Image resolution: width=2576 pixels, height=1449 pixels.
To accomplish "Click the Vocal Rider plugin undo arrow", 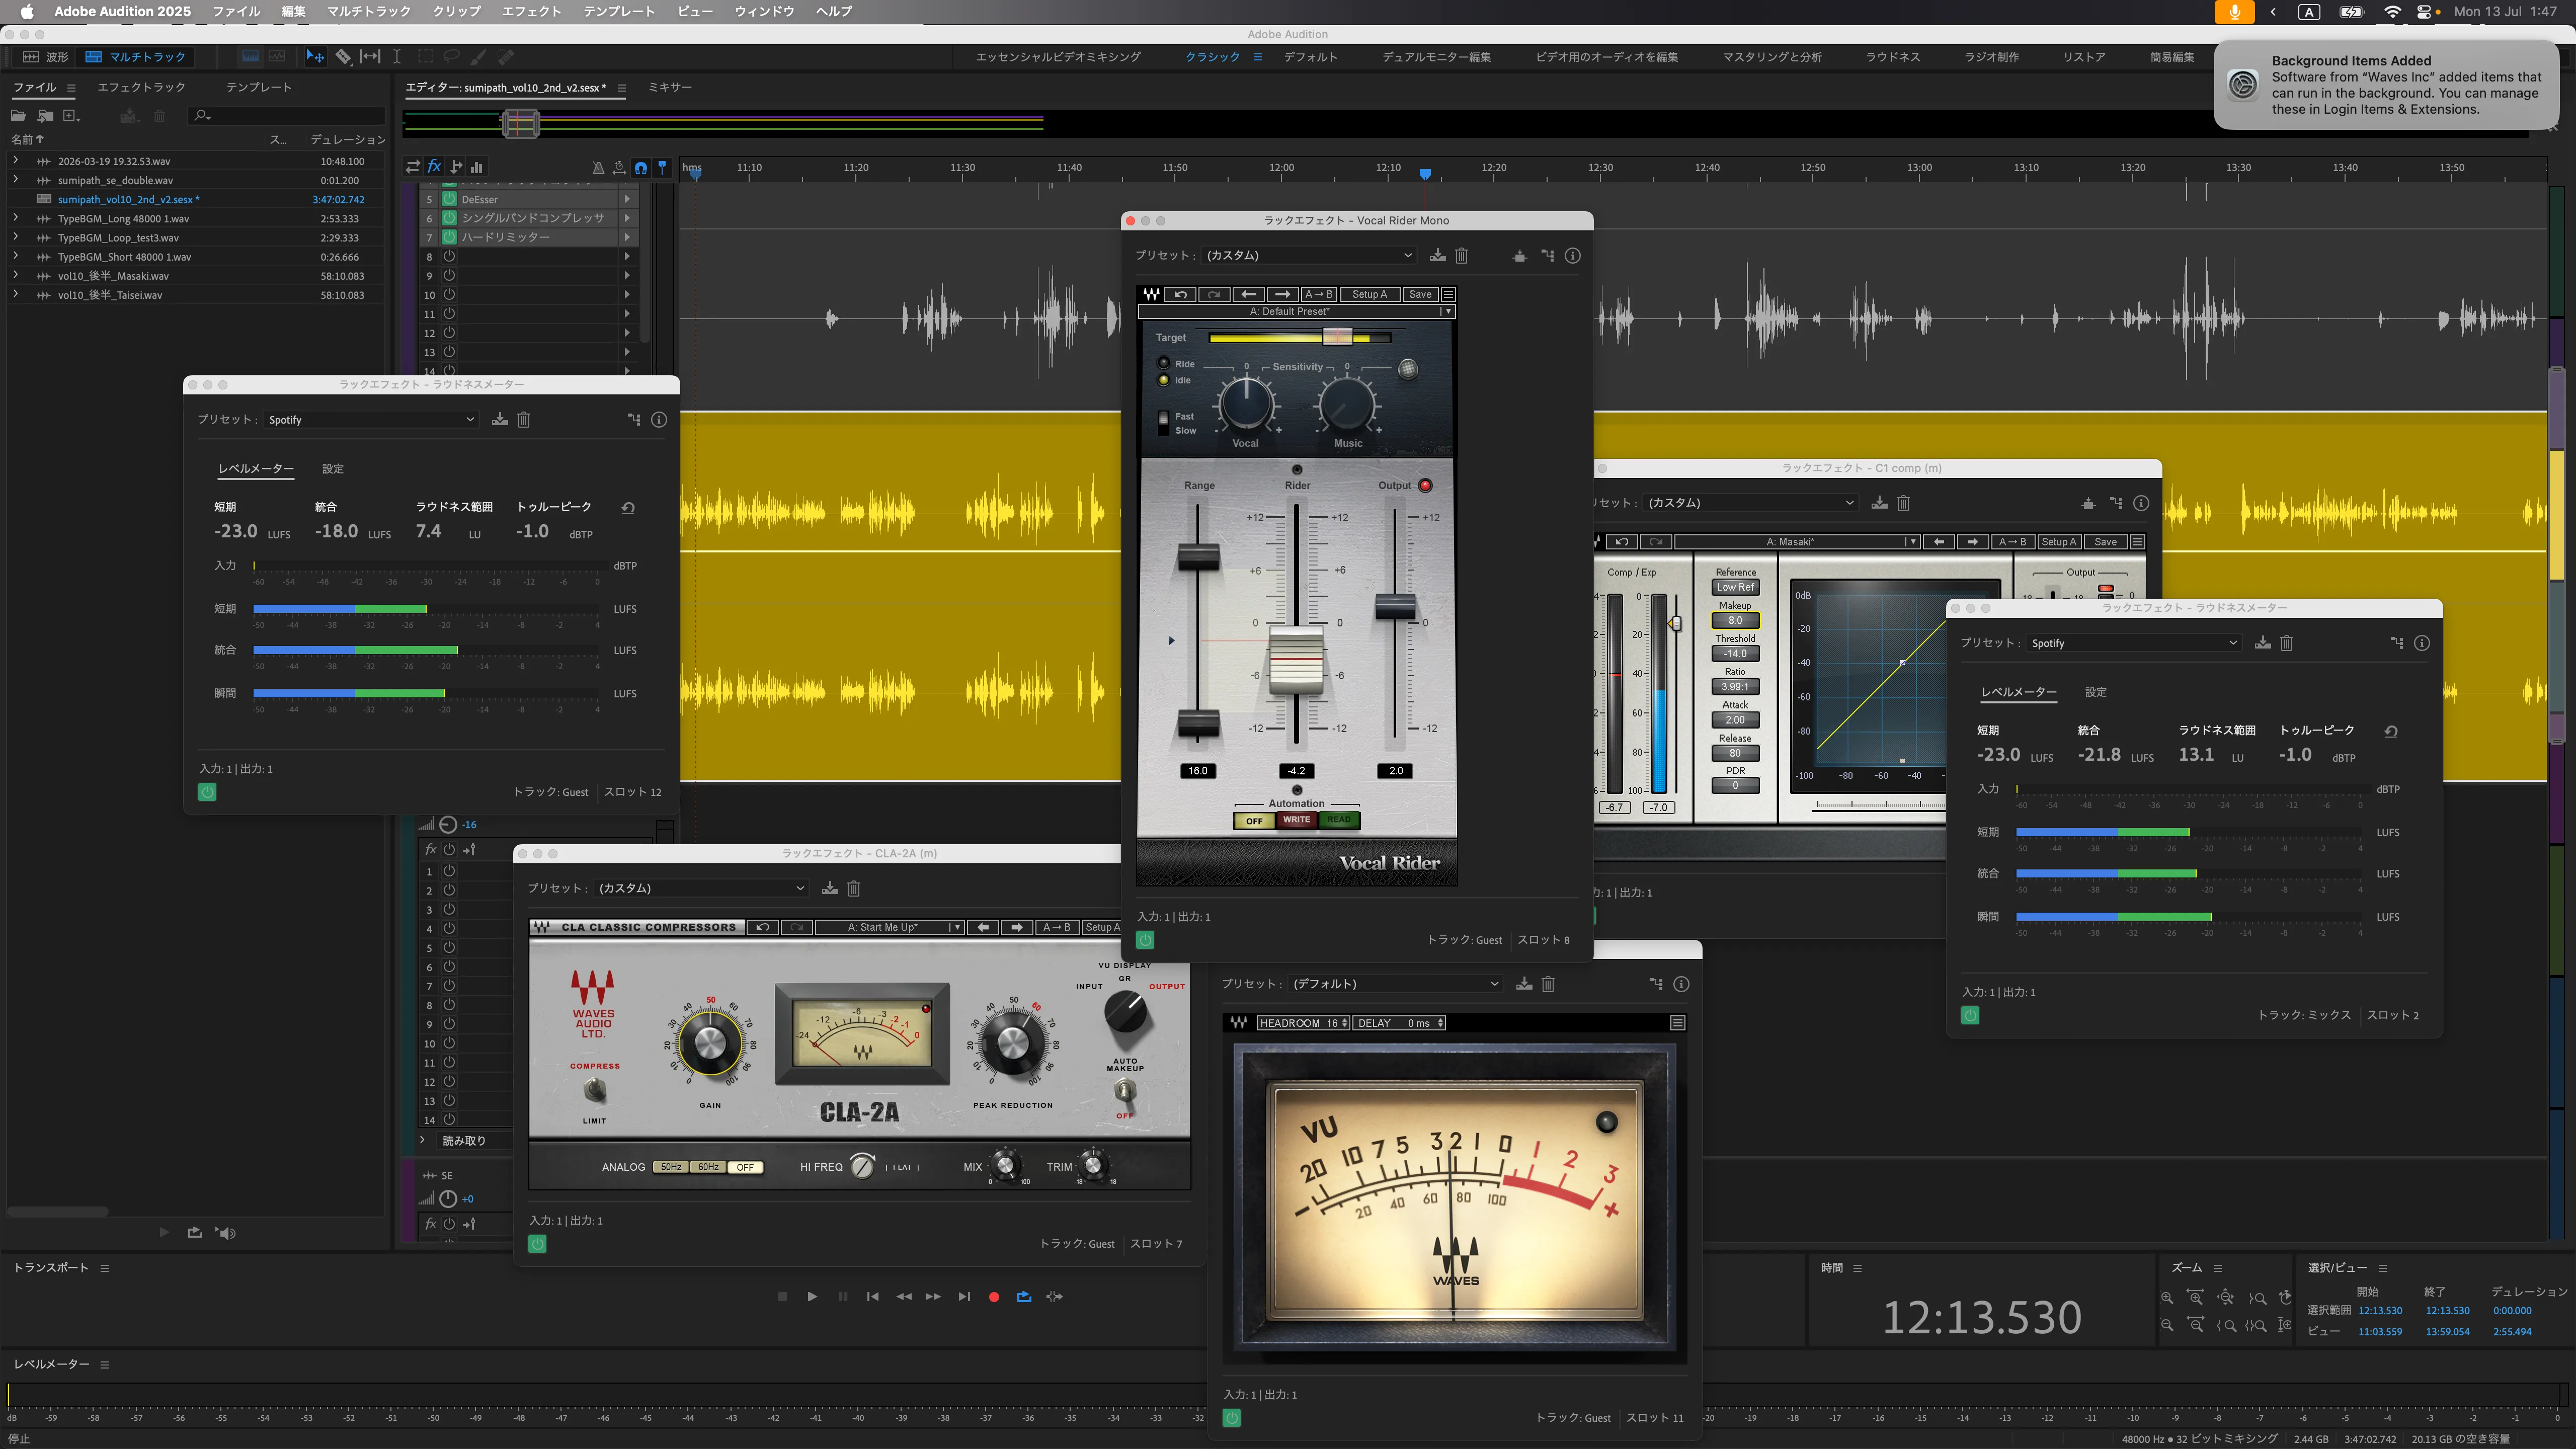I will point(1181,294).
